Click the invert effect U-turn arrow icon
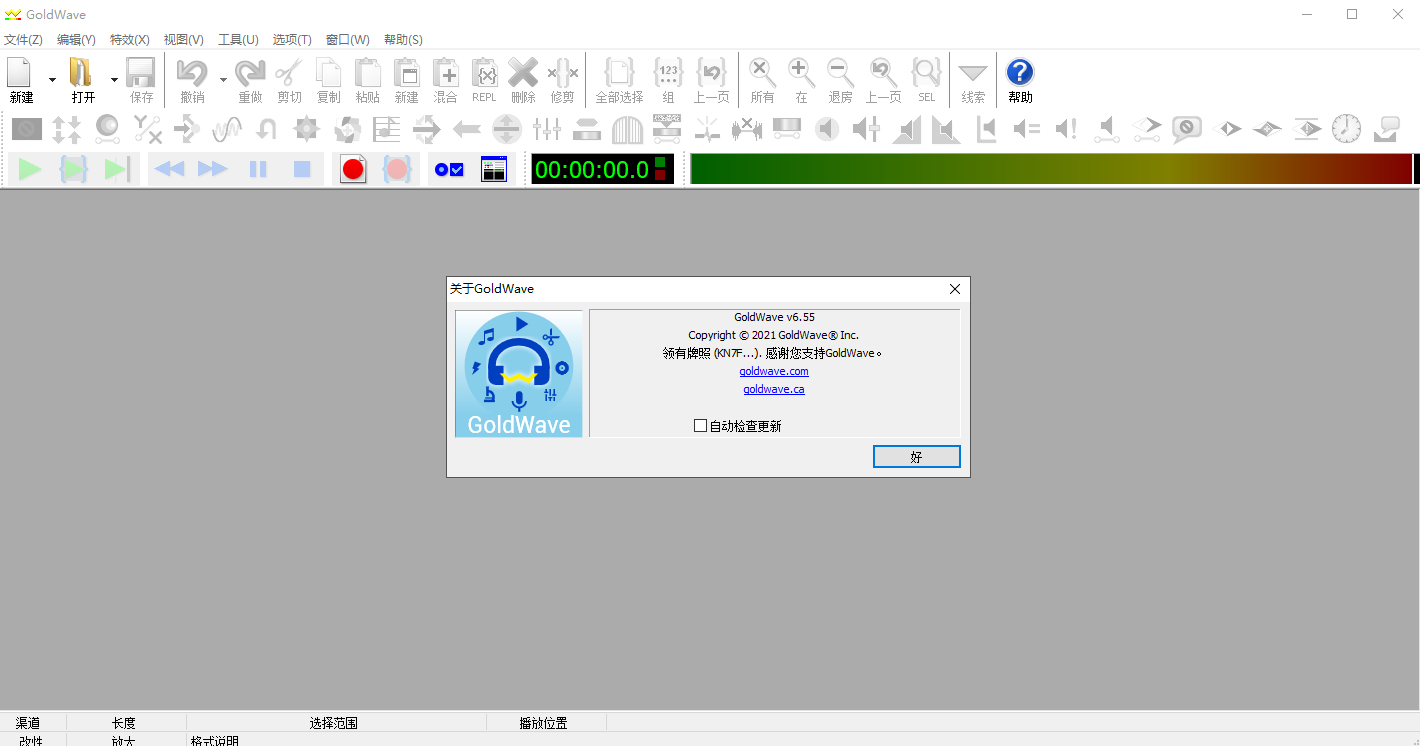 click(x=267, y=129)
